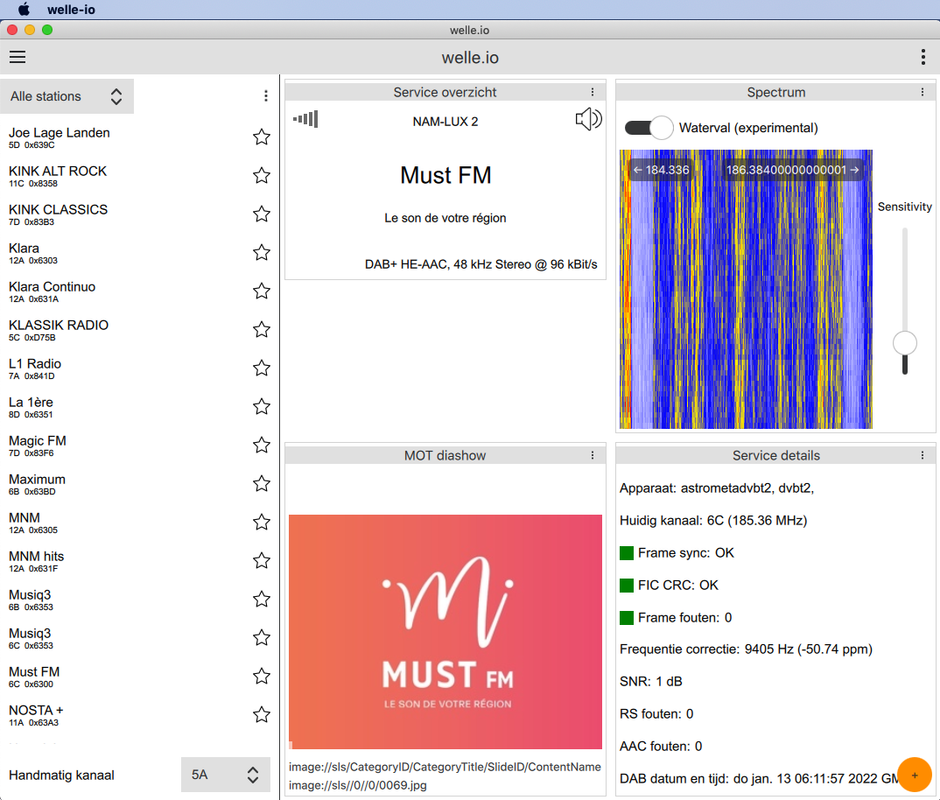940x800 pixels.
Task: Add Klara Continuo to favorites
Action: point(261,291)
